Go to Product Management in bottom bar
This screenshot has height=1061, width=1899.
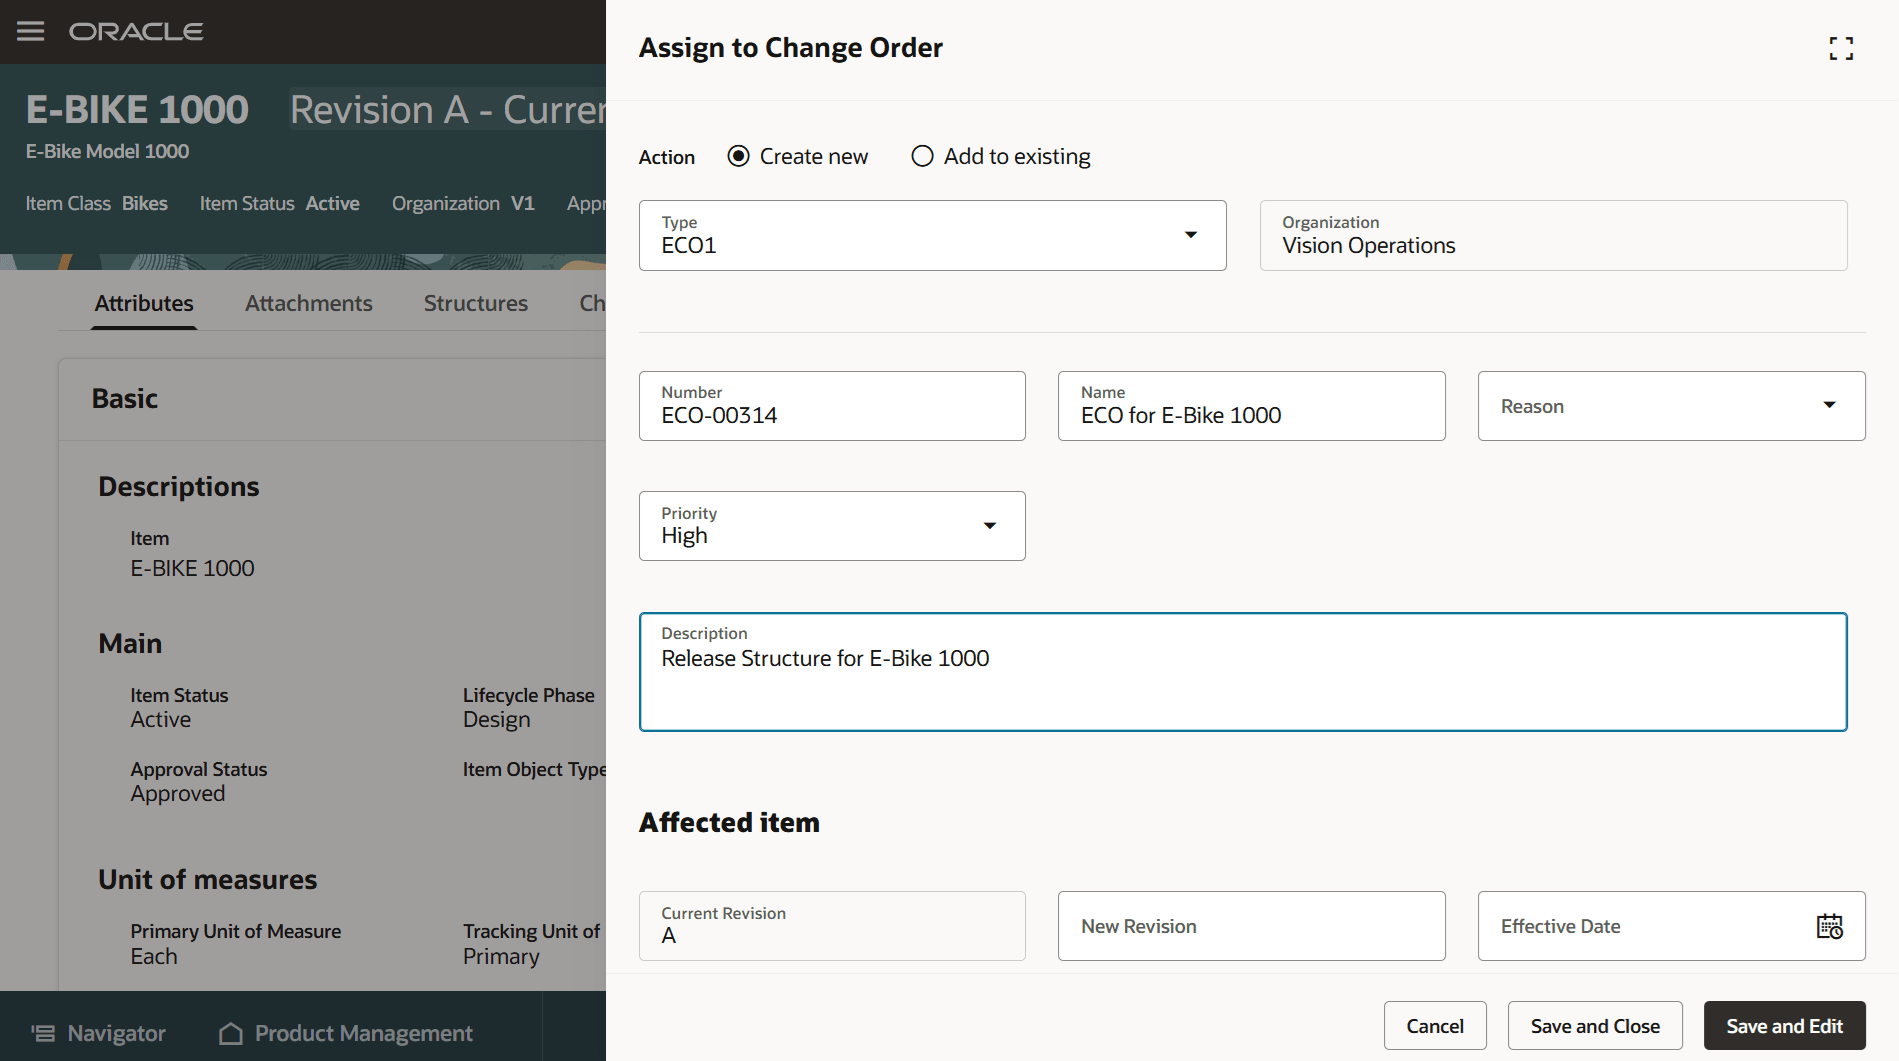coord(346,1033)
